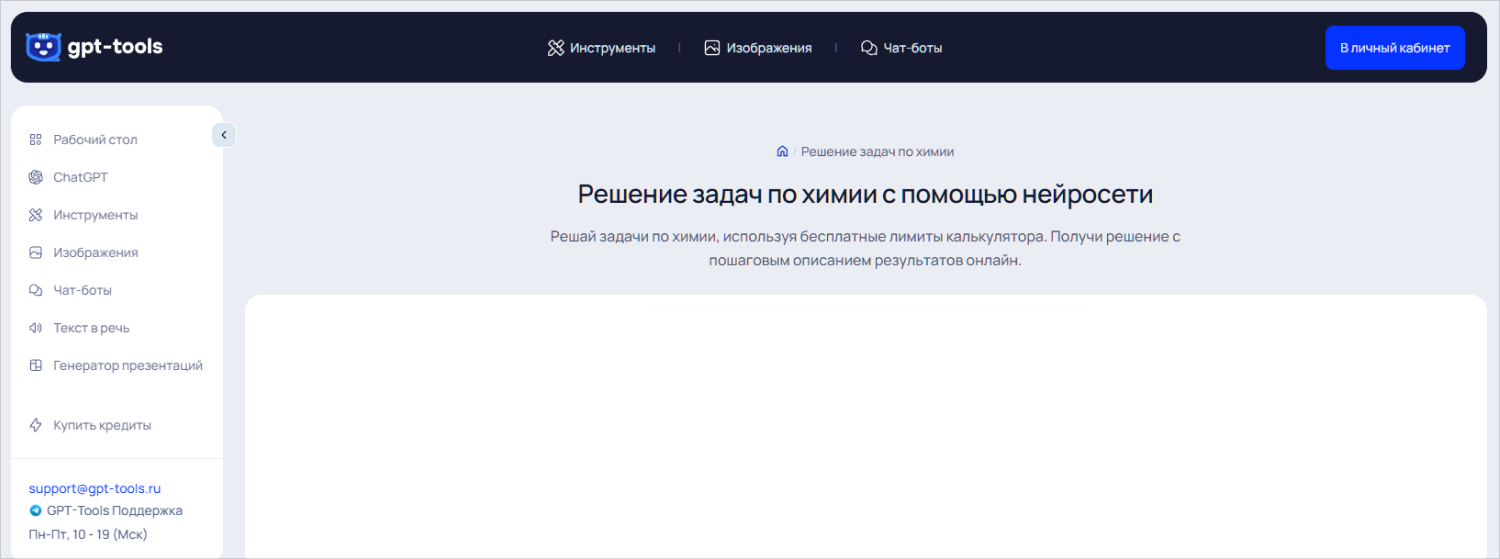Click breadcrumb text Решение задач по химии
The image size is (1500, 559).
(878, 152)
